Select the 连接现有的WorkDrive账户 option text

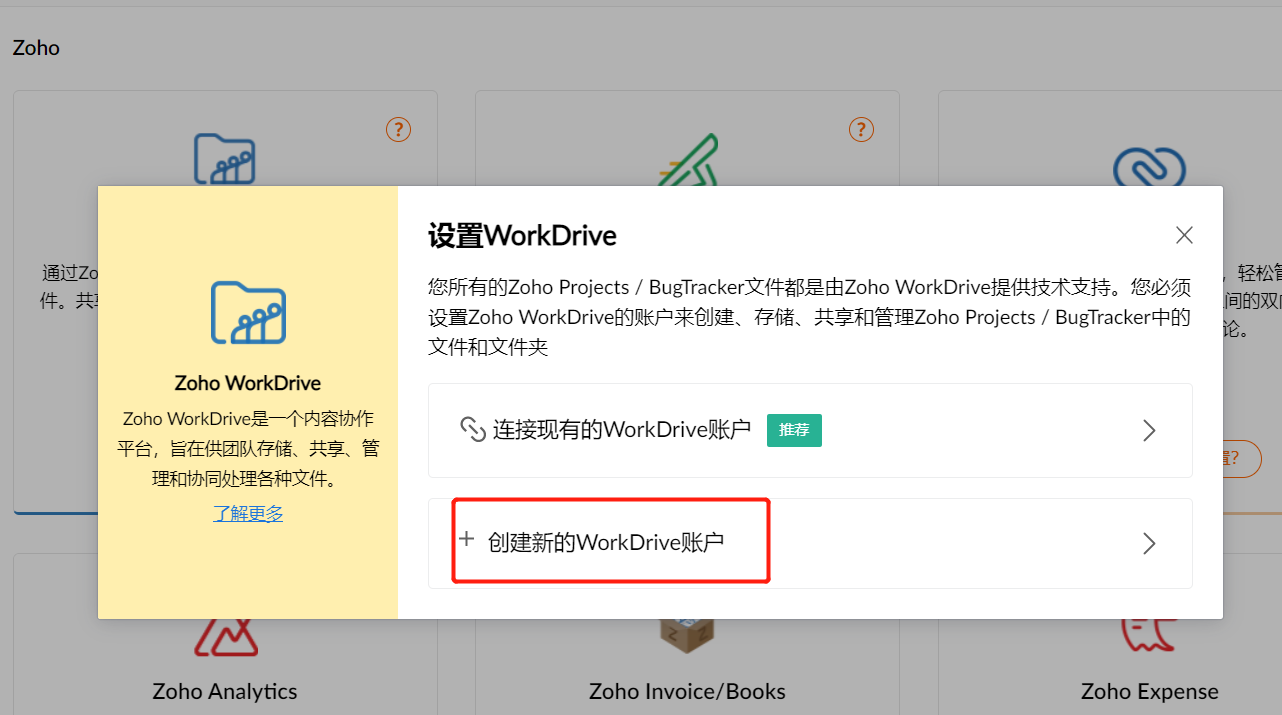click(621, 430)
